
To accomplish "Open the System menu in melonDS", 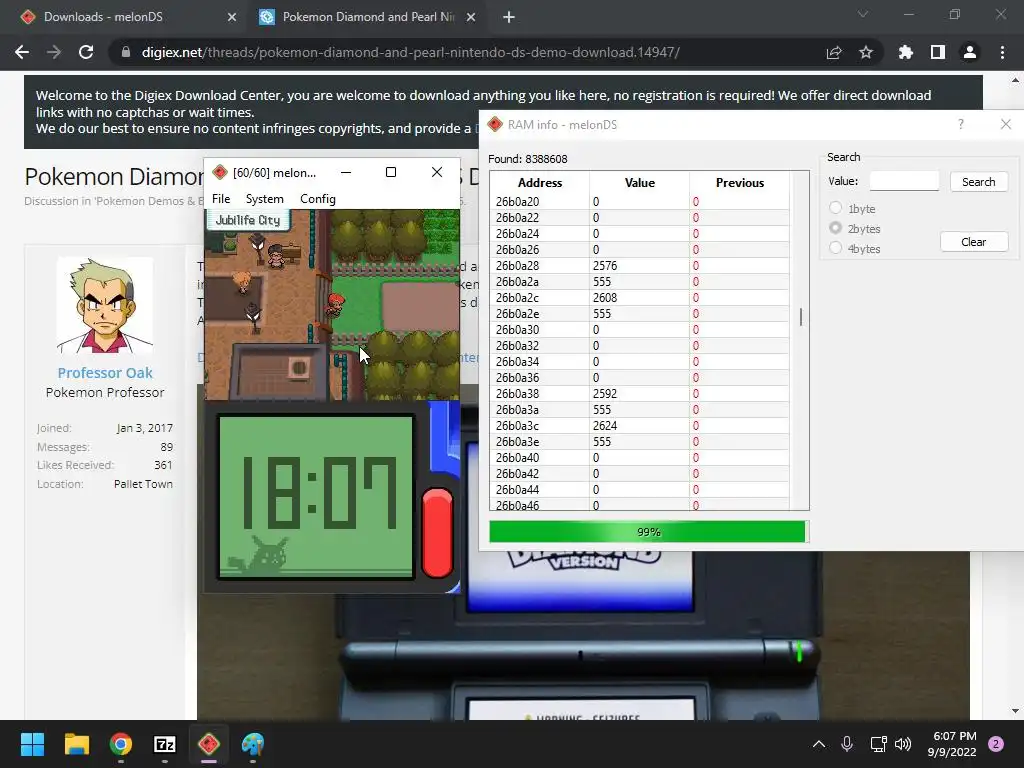I will [x=264, y=199].
